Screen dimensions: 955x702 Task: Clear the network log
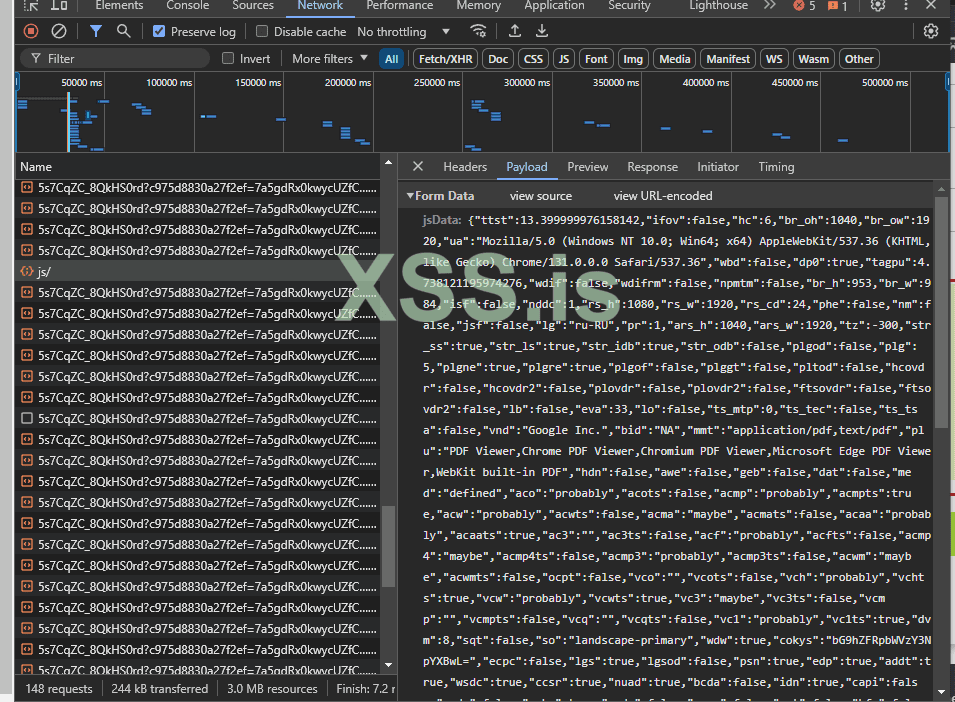(59, 32)
